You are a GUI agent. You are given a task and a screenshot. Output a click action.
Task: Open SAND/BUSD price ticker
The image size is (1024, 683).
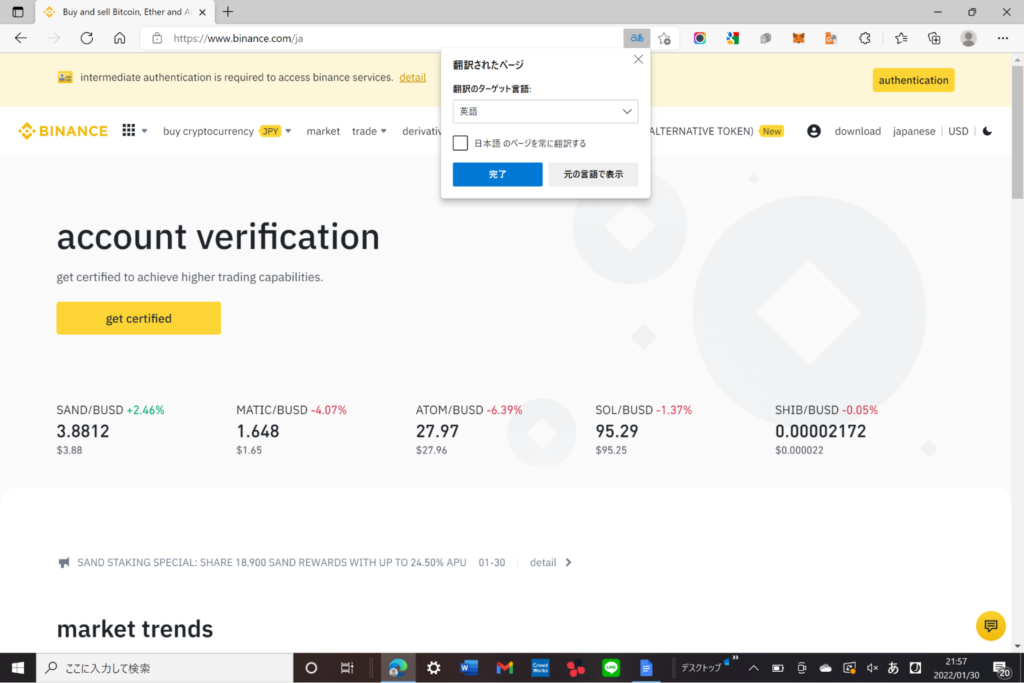point(110,429)
